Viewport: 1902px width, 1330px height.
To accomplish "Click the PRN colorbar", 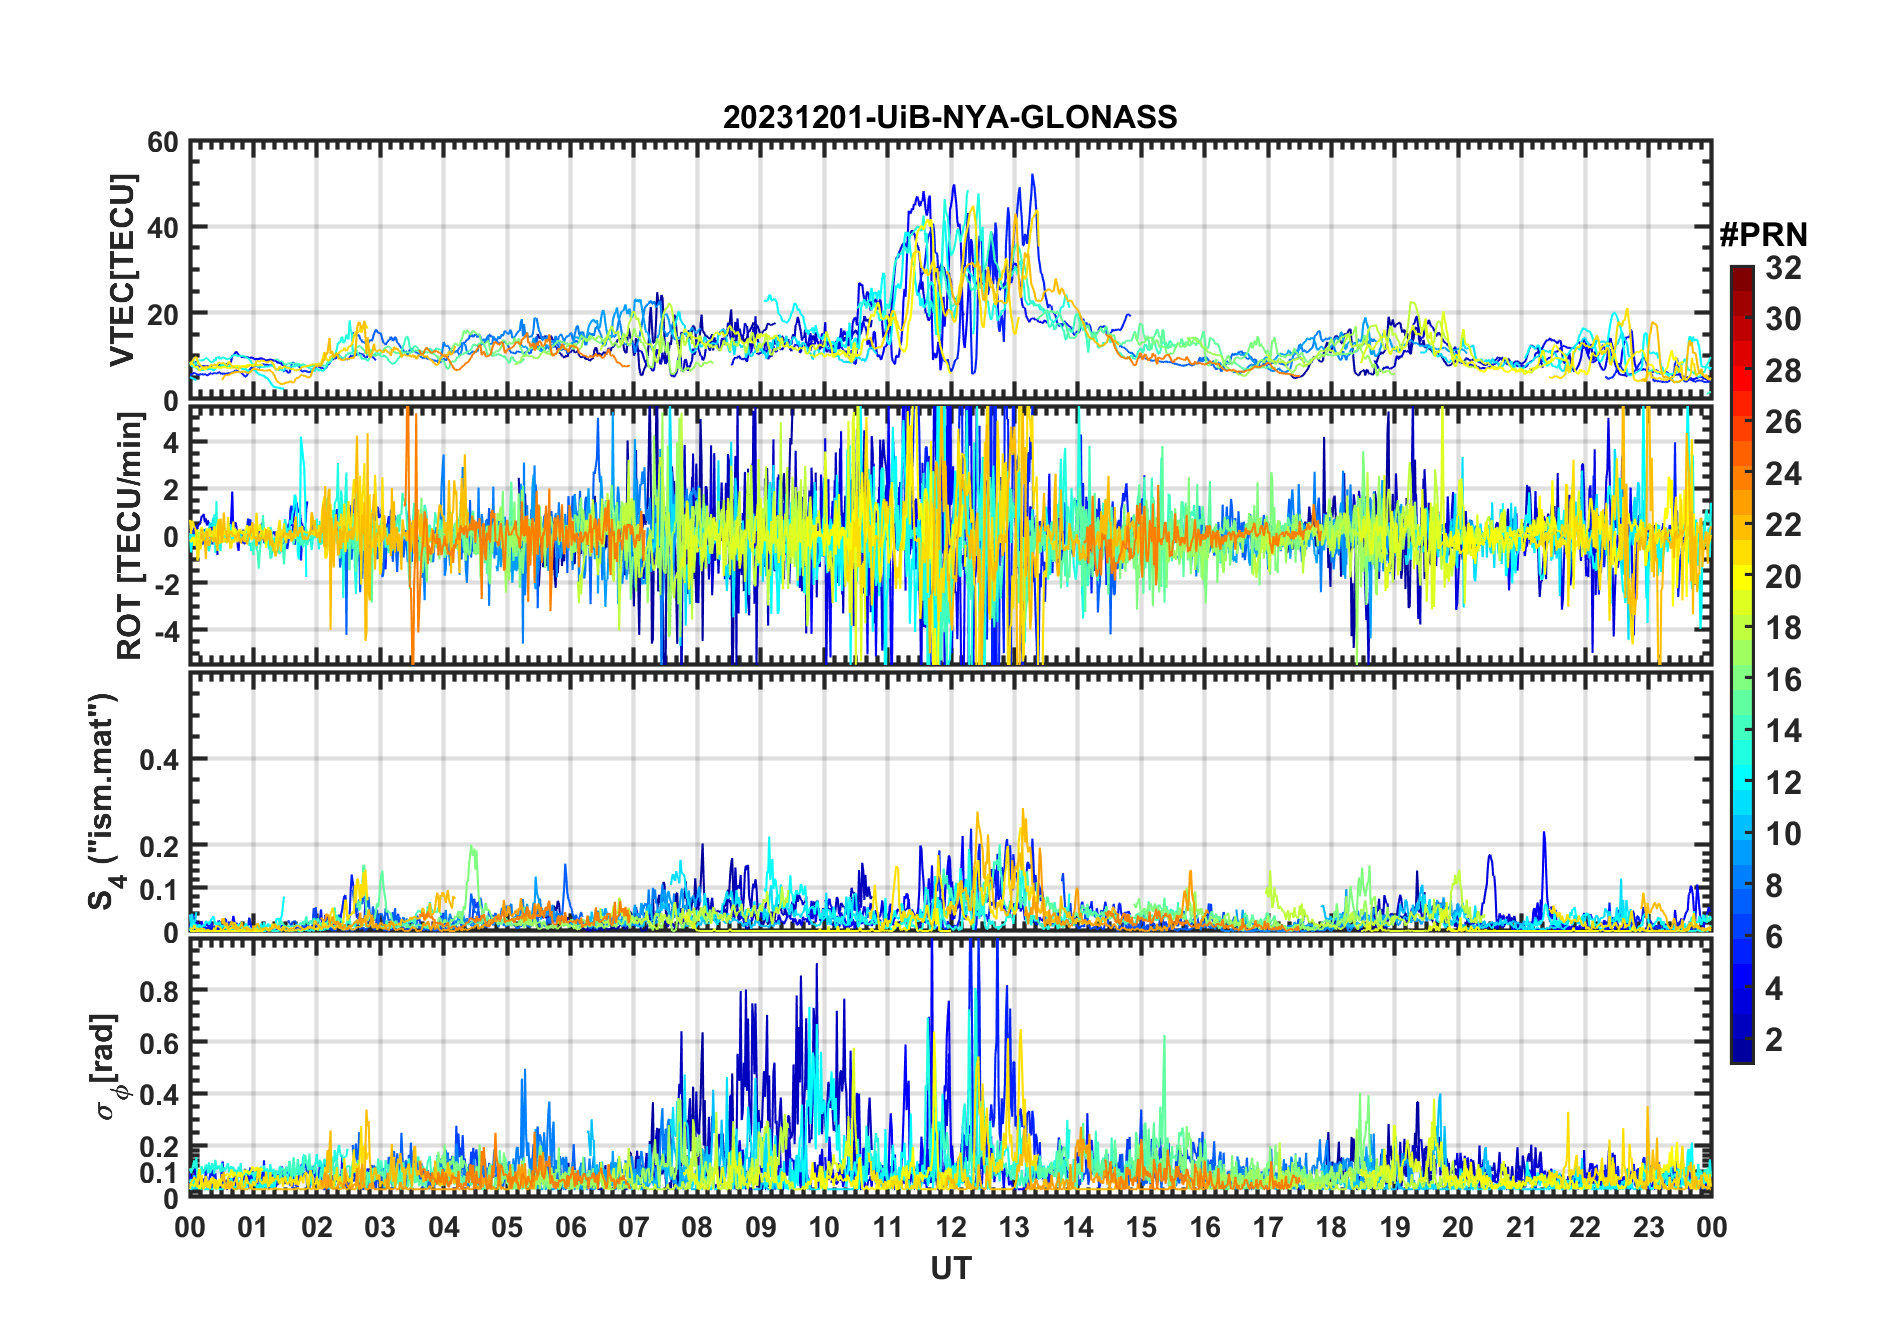I will click(x=1742, y=664).
